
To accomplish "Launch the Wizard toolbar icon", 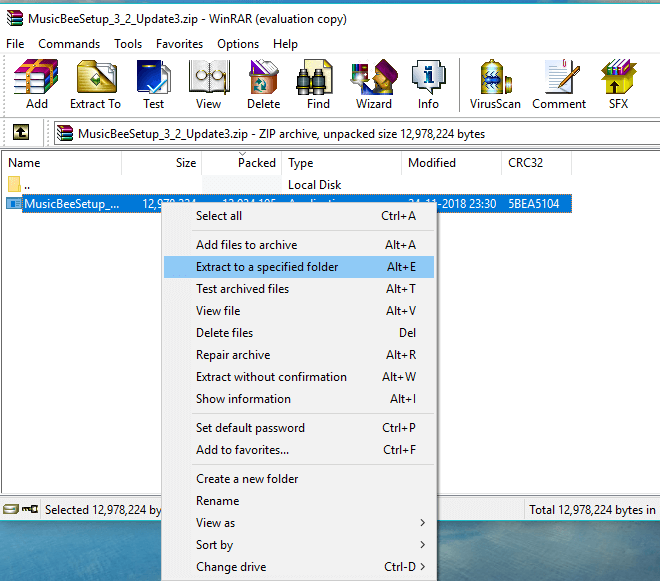I will coord(374,84).
